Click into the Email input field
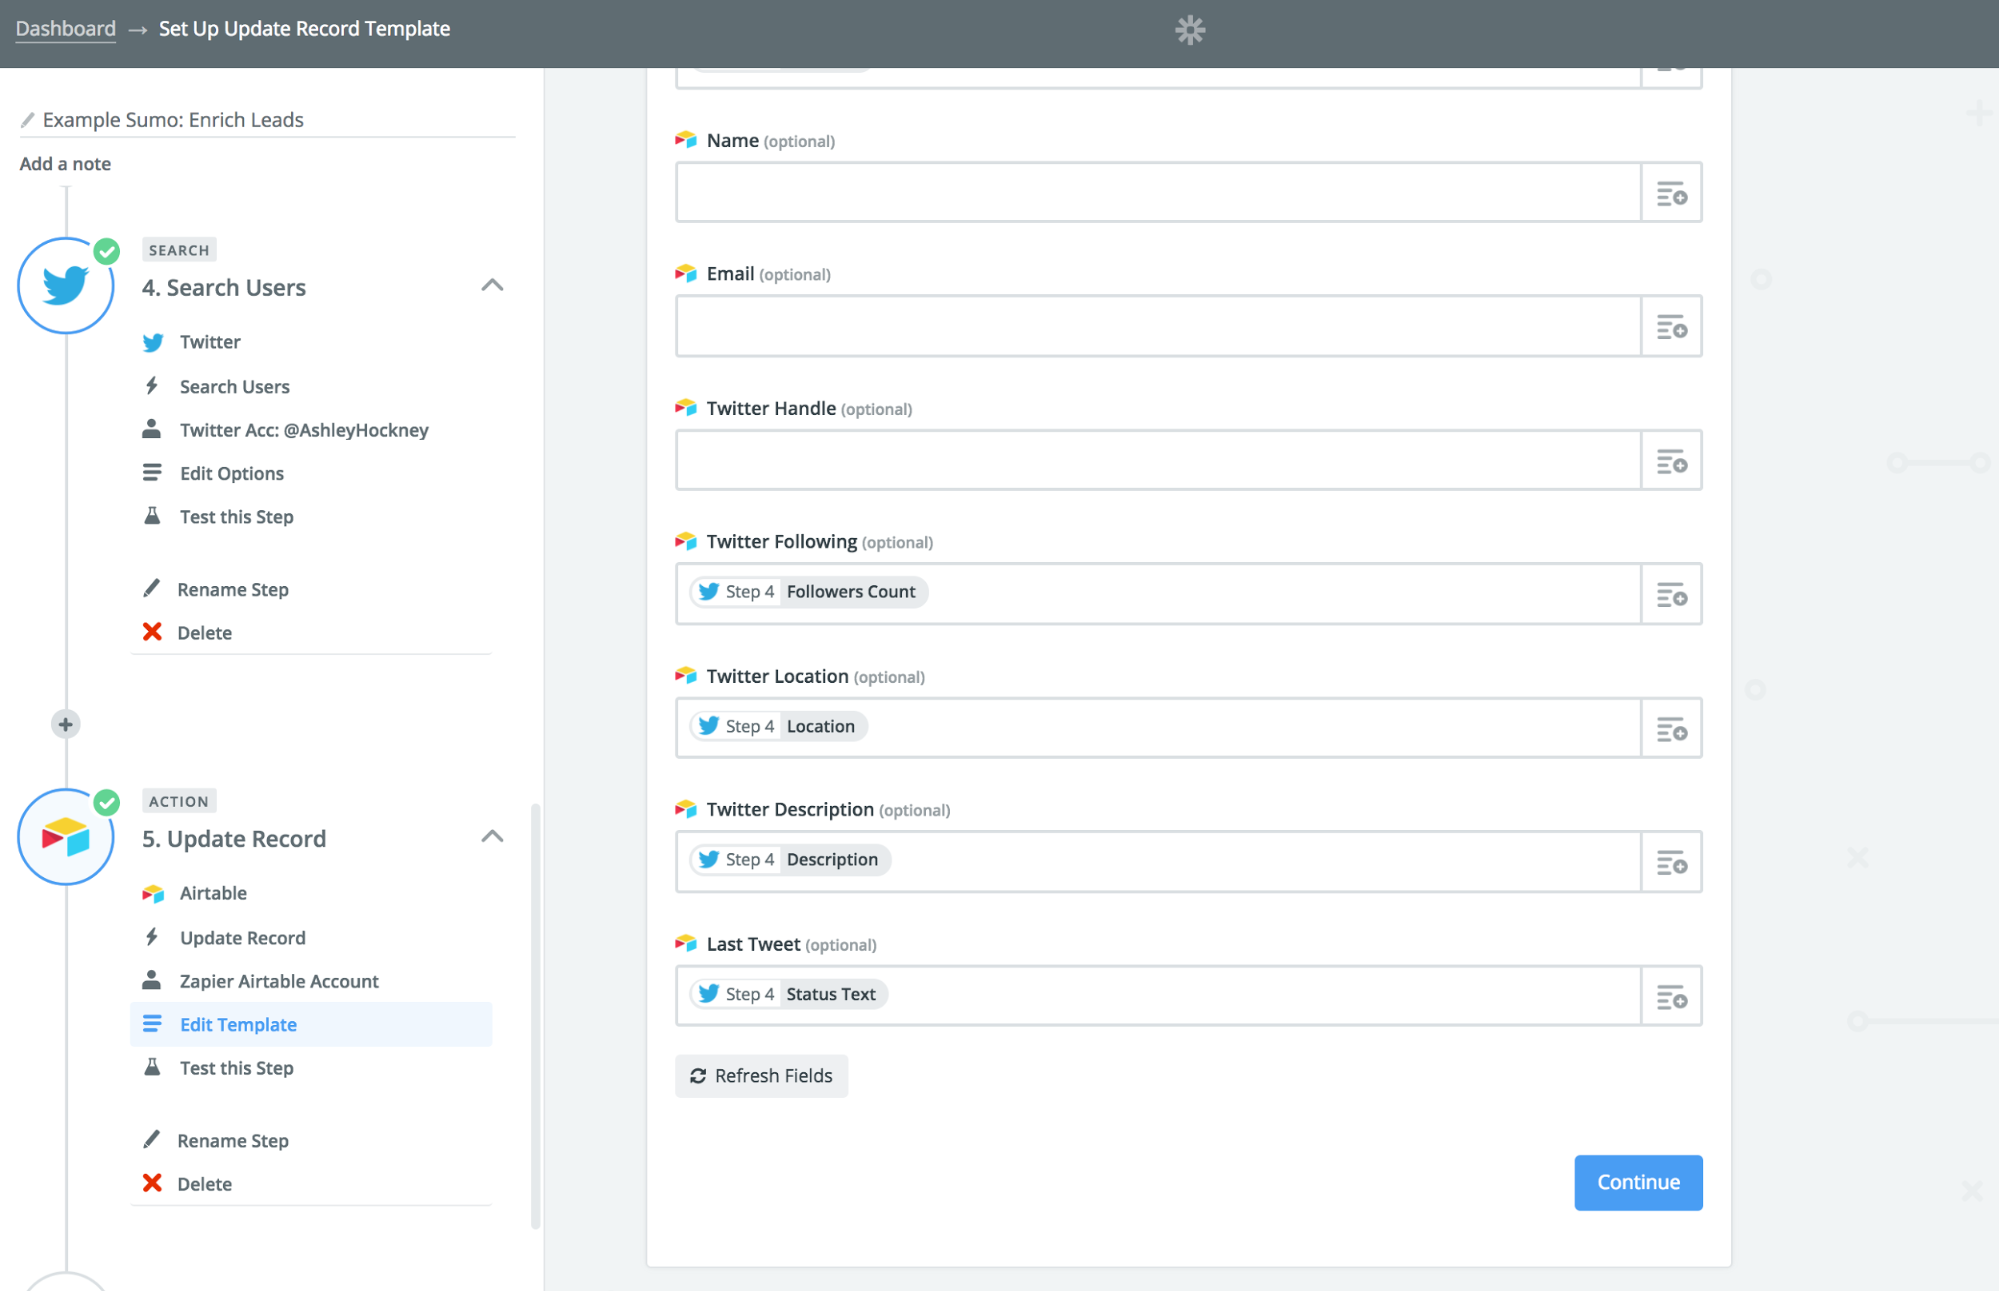The image size is (1999, 1292). coord(1158,327)
